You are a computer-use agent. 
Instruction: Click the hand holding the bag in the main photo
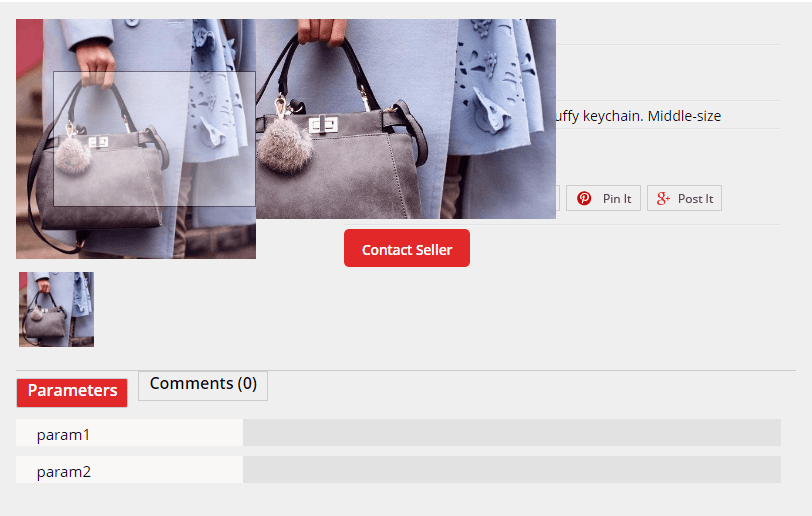coord(95,64)
